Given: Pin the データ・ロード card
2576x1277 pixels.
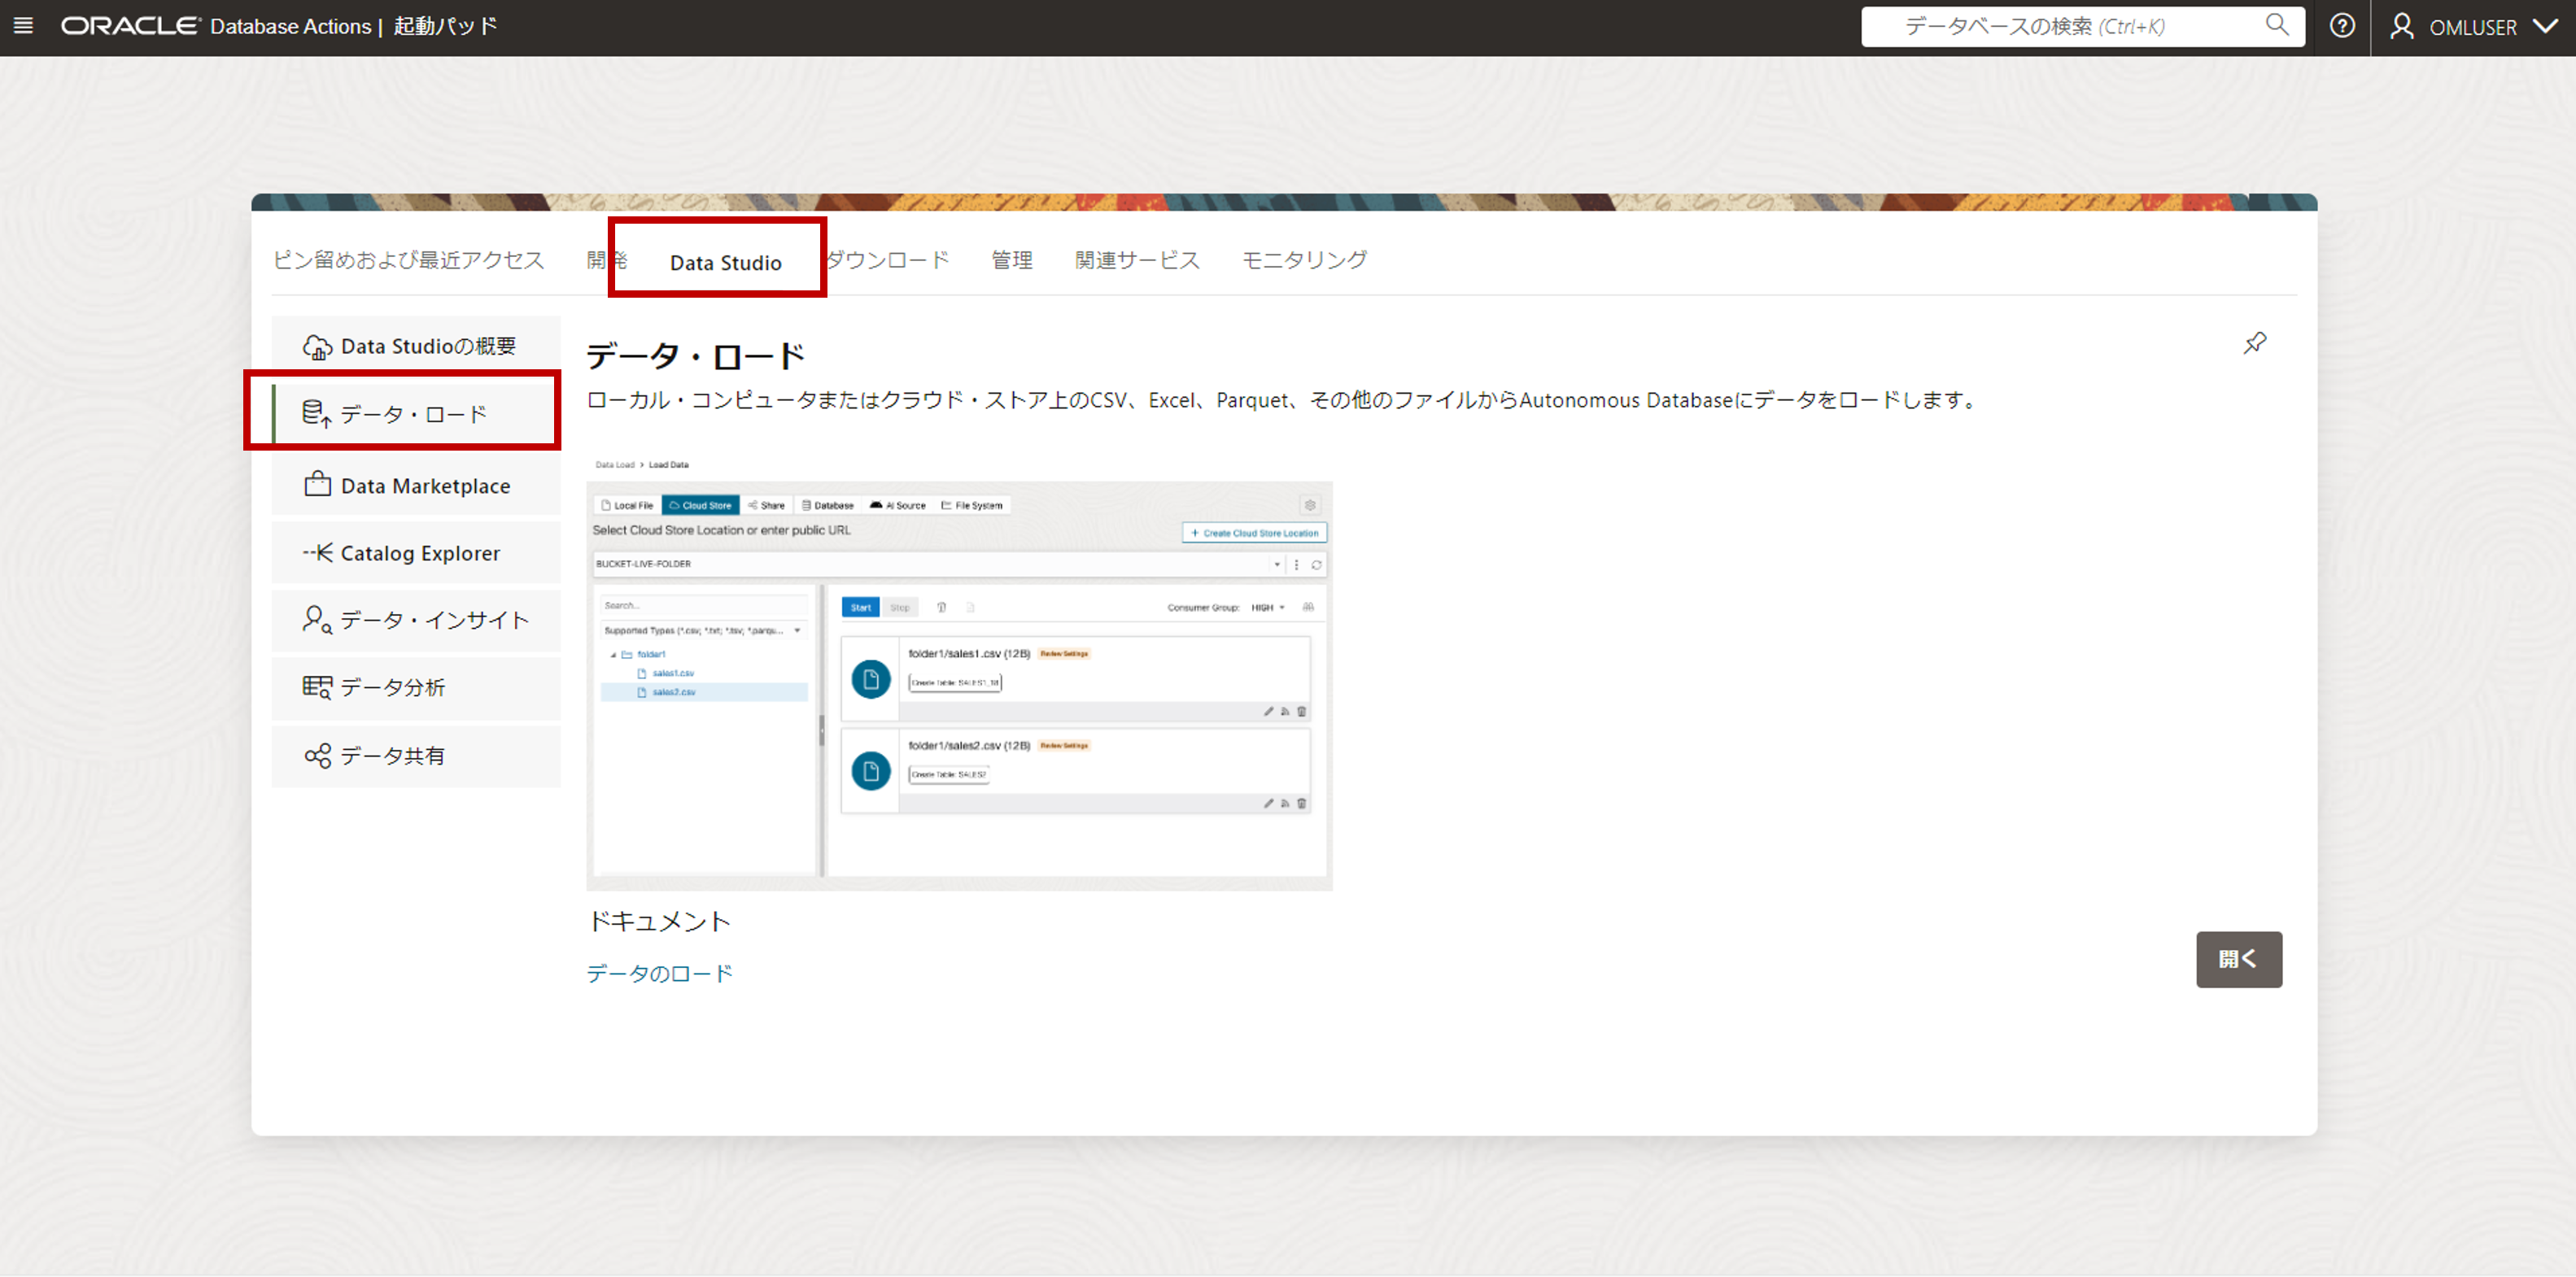Looking at the screenshot, I should point(2254,344).
